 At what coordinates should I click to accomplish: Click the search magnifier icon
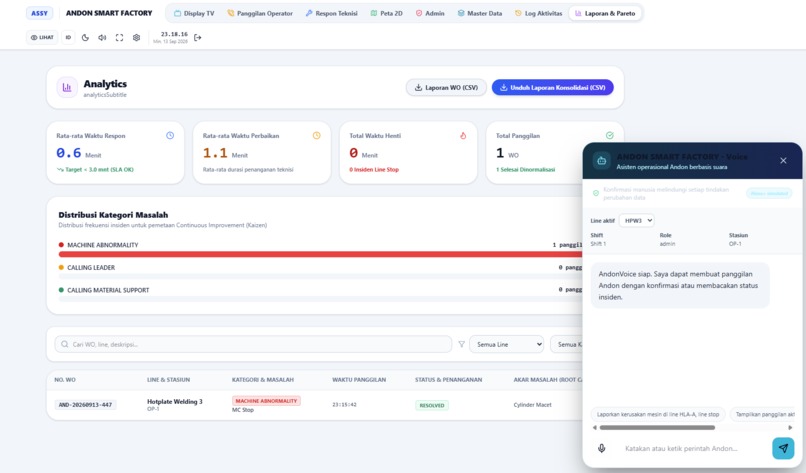(65, 344)
